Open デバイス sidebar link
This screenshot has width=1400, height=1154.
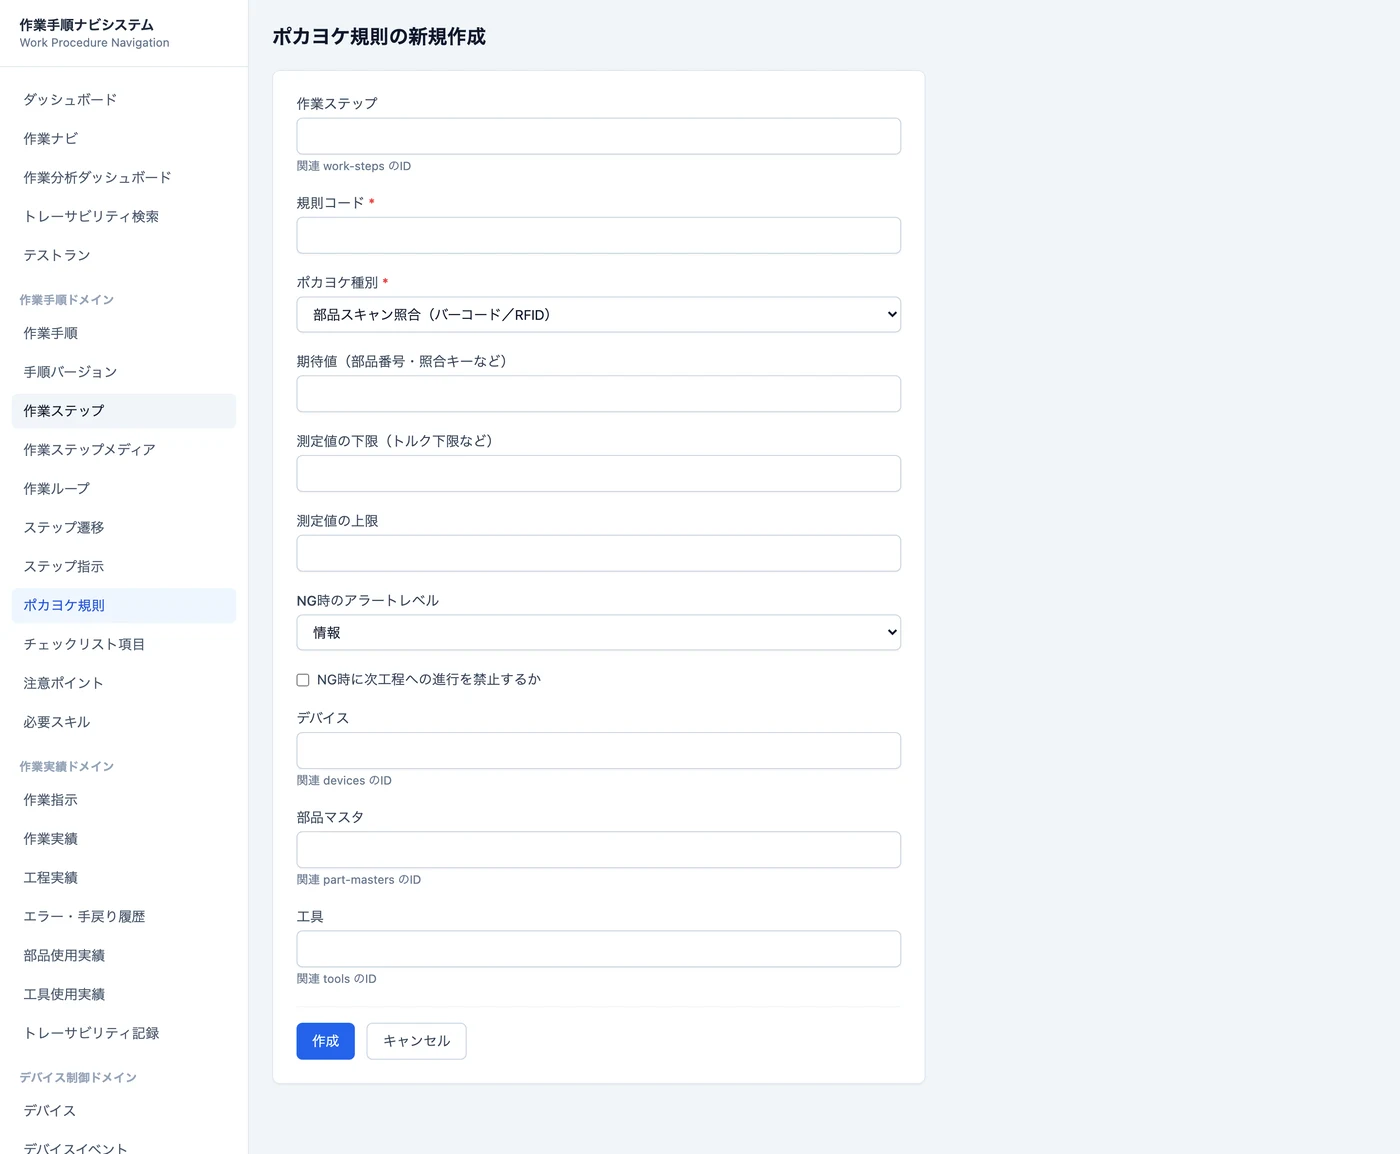pos(124,1111)
